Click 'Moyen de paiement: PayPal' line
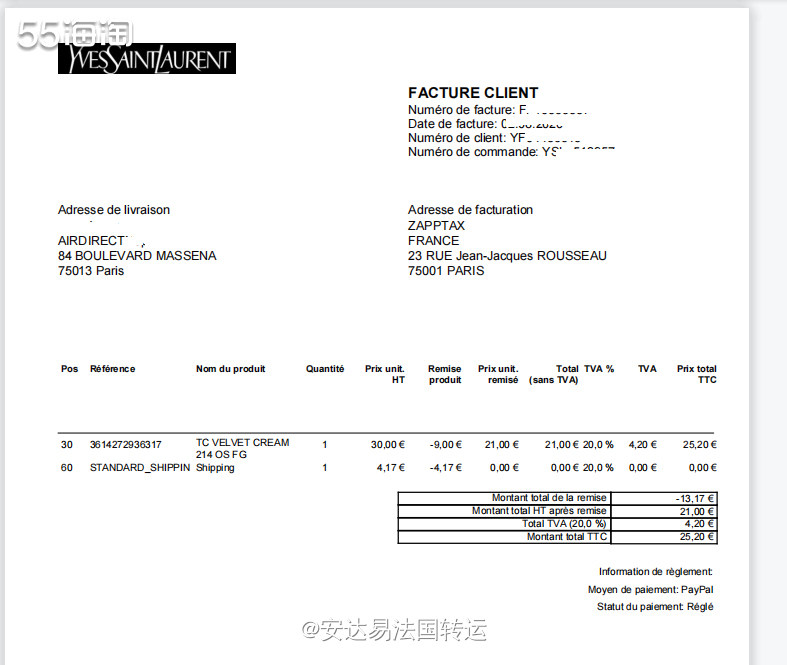Viewport: 787px width, 665px height. tap(650, 590)
